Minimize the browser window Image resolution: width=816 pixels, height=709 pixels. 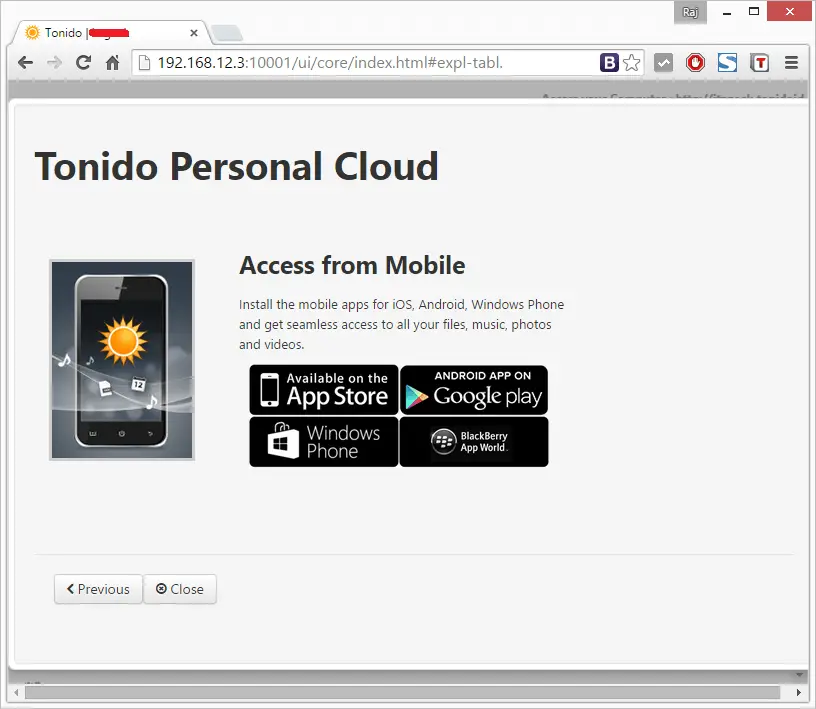tap(726, 12)
